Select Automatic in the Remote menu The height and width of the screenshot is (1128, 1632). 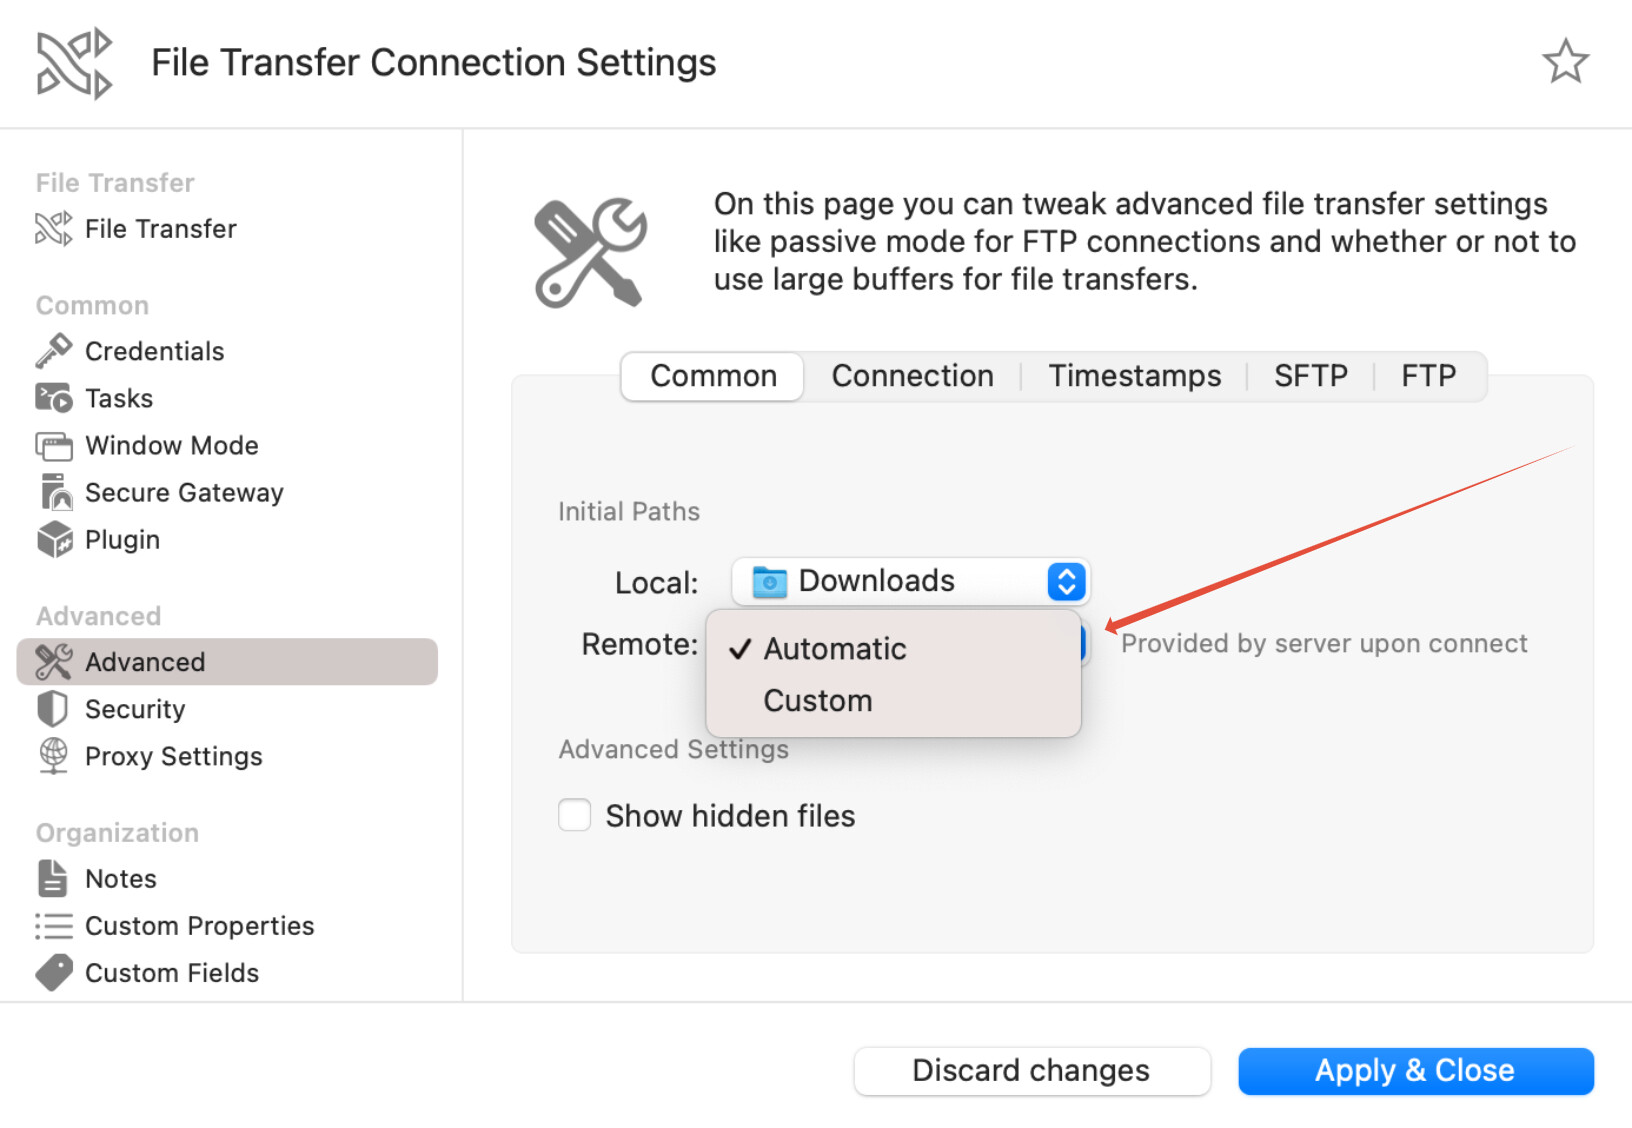(x=834, y=649)
